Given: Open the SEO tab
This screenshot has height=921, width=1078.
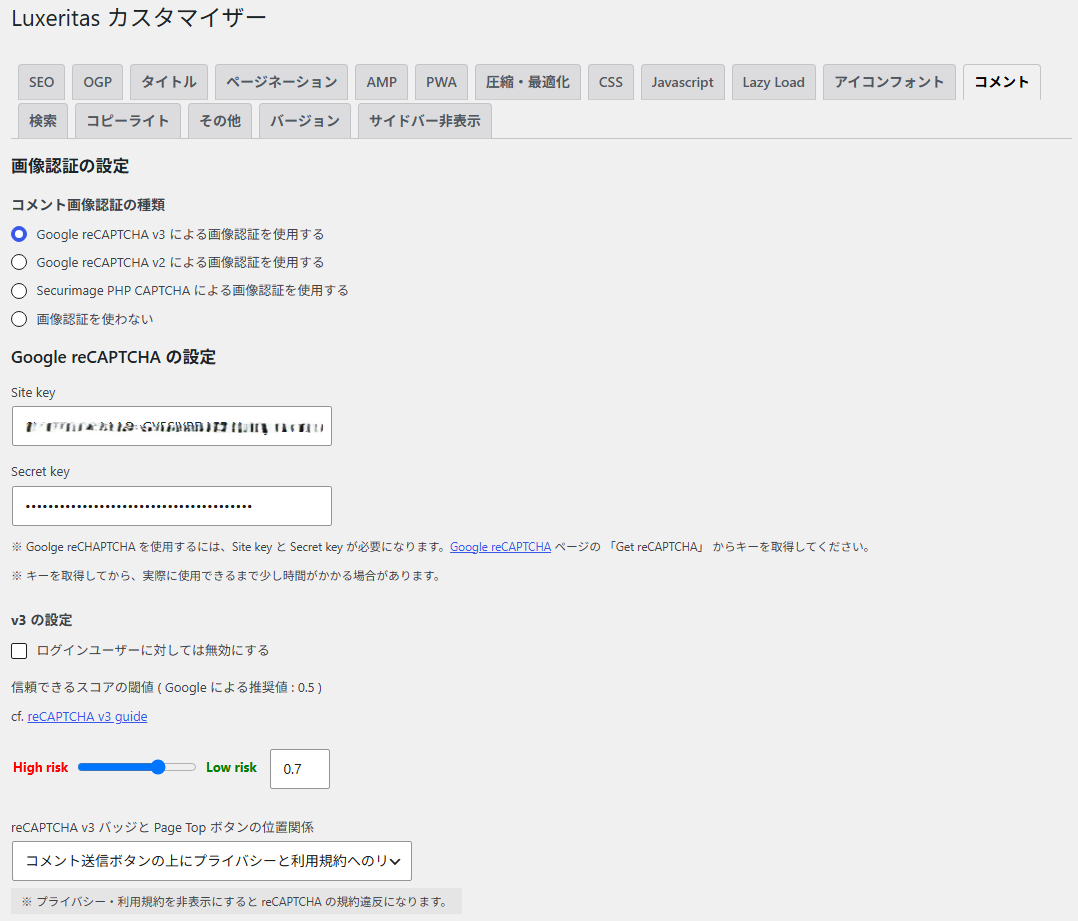Looking at the screenshot, I should pyautogui.click(x=41, y=82).
